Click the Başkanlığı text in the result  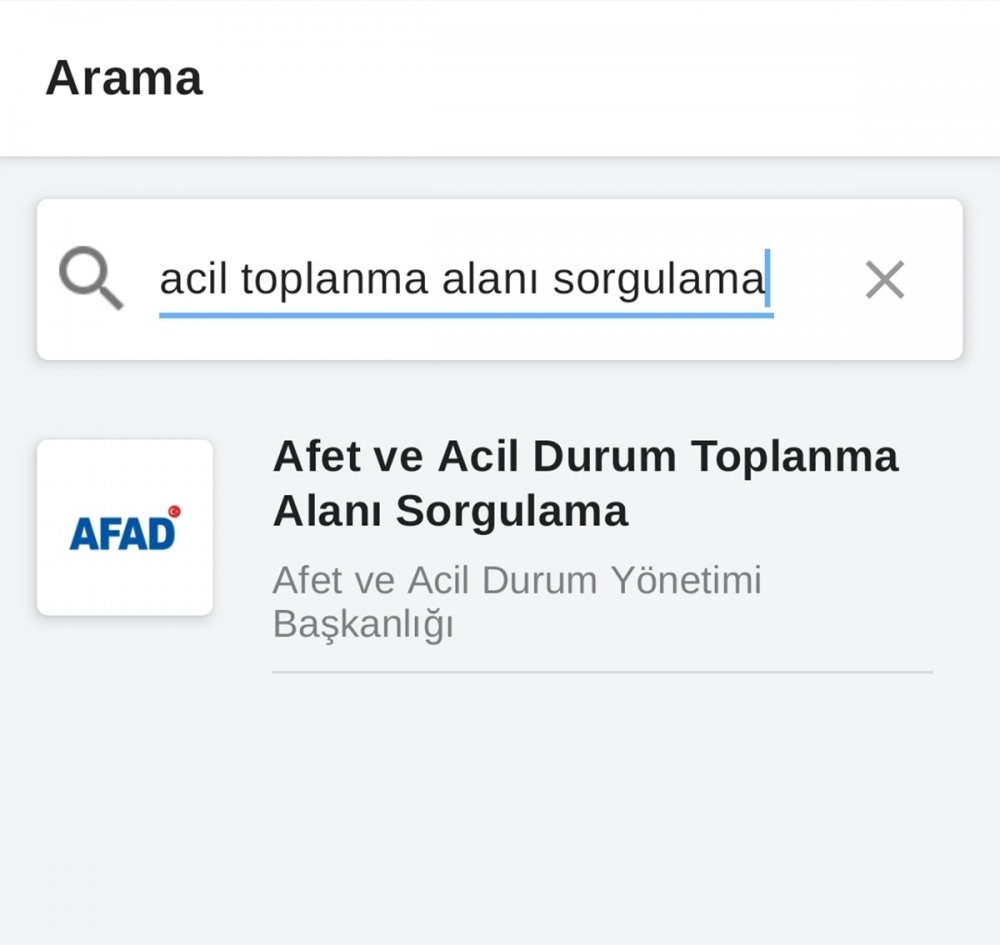363,625
